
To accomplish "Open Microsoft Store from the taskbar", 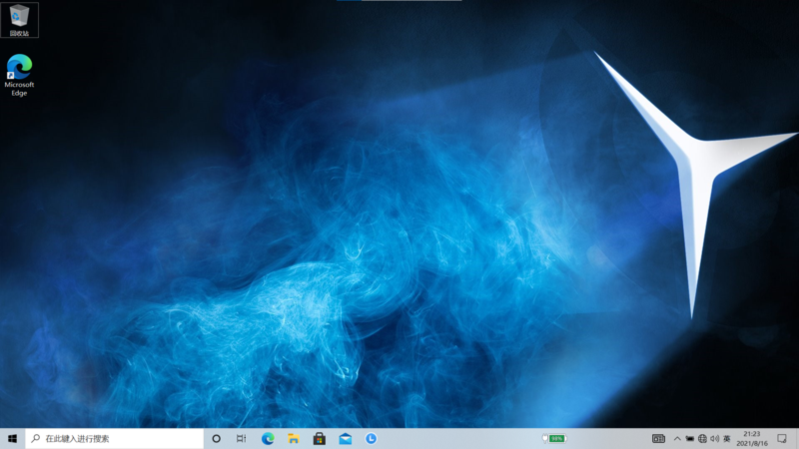I will pyautogui.click(x=319, y=439).
